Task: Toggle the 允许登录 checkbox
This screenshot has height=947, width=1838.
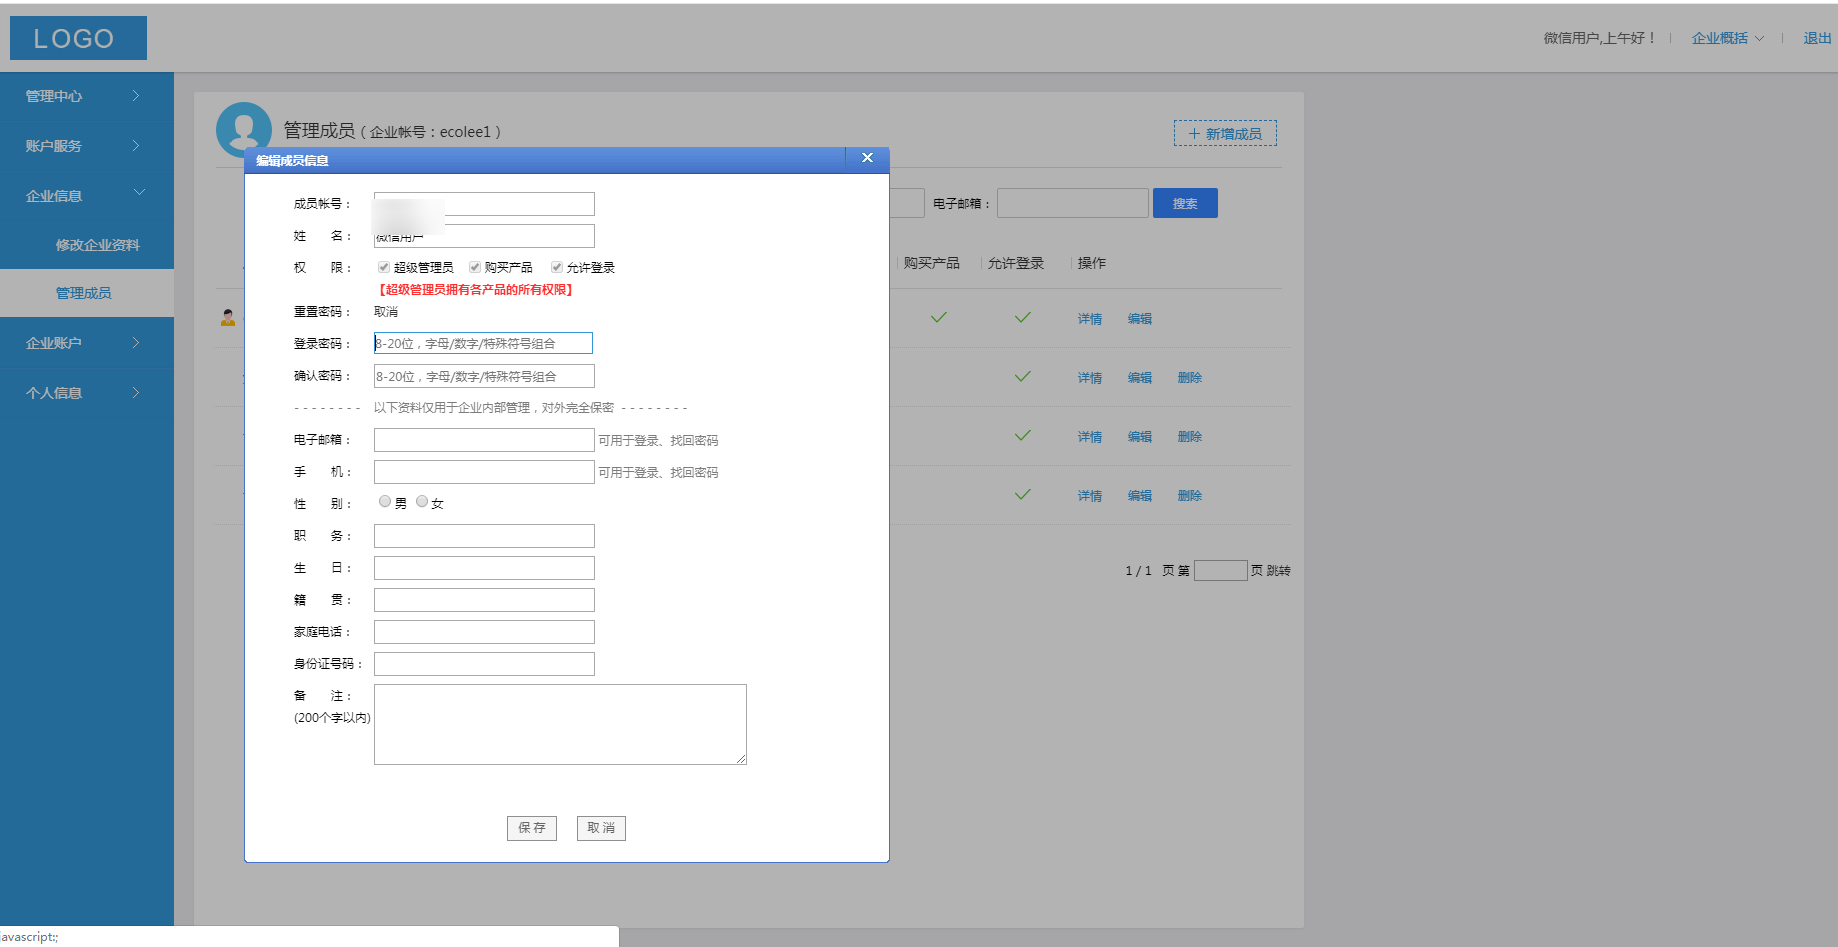Action: (557, 267)
